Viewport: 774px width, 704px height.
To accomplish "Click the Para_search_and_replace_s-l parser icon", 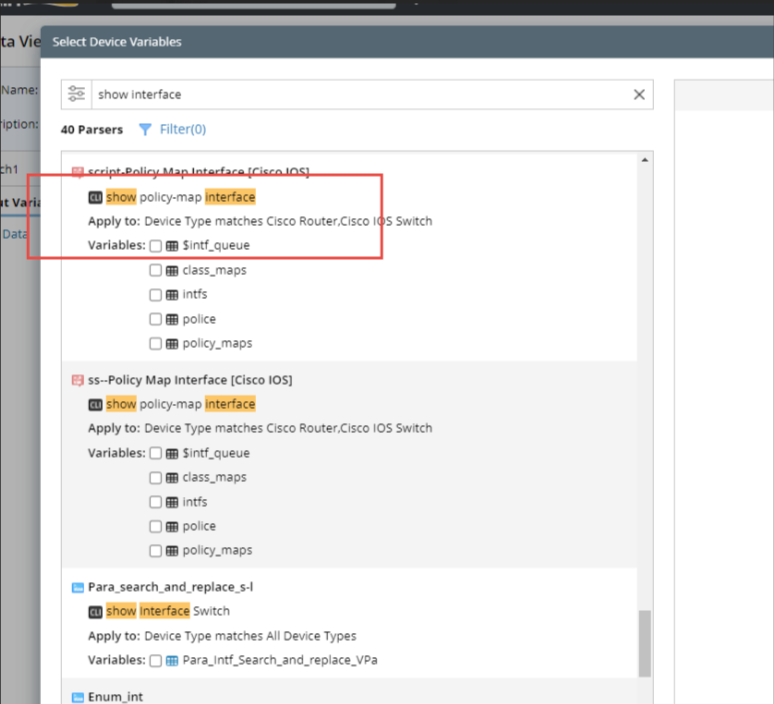I will pos(78,587).
